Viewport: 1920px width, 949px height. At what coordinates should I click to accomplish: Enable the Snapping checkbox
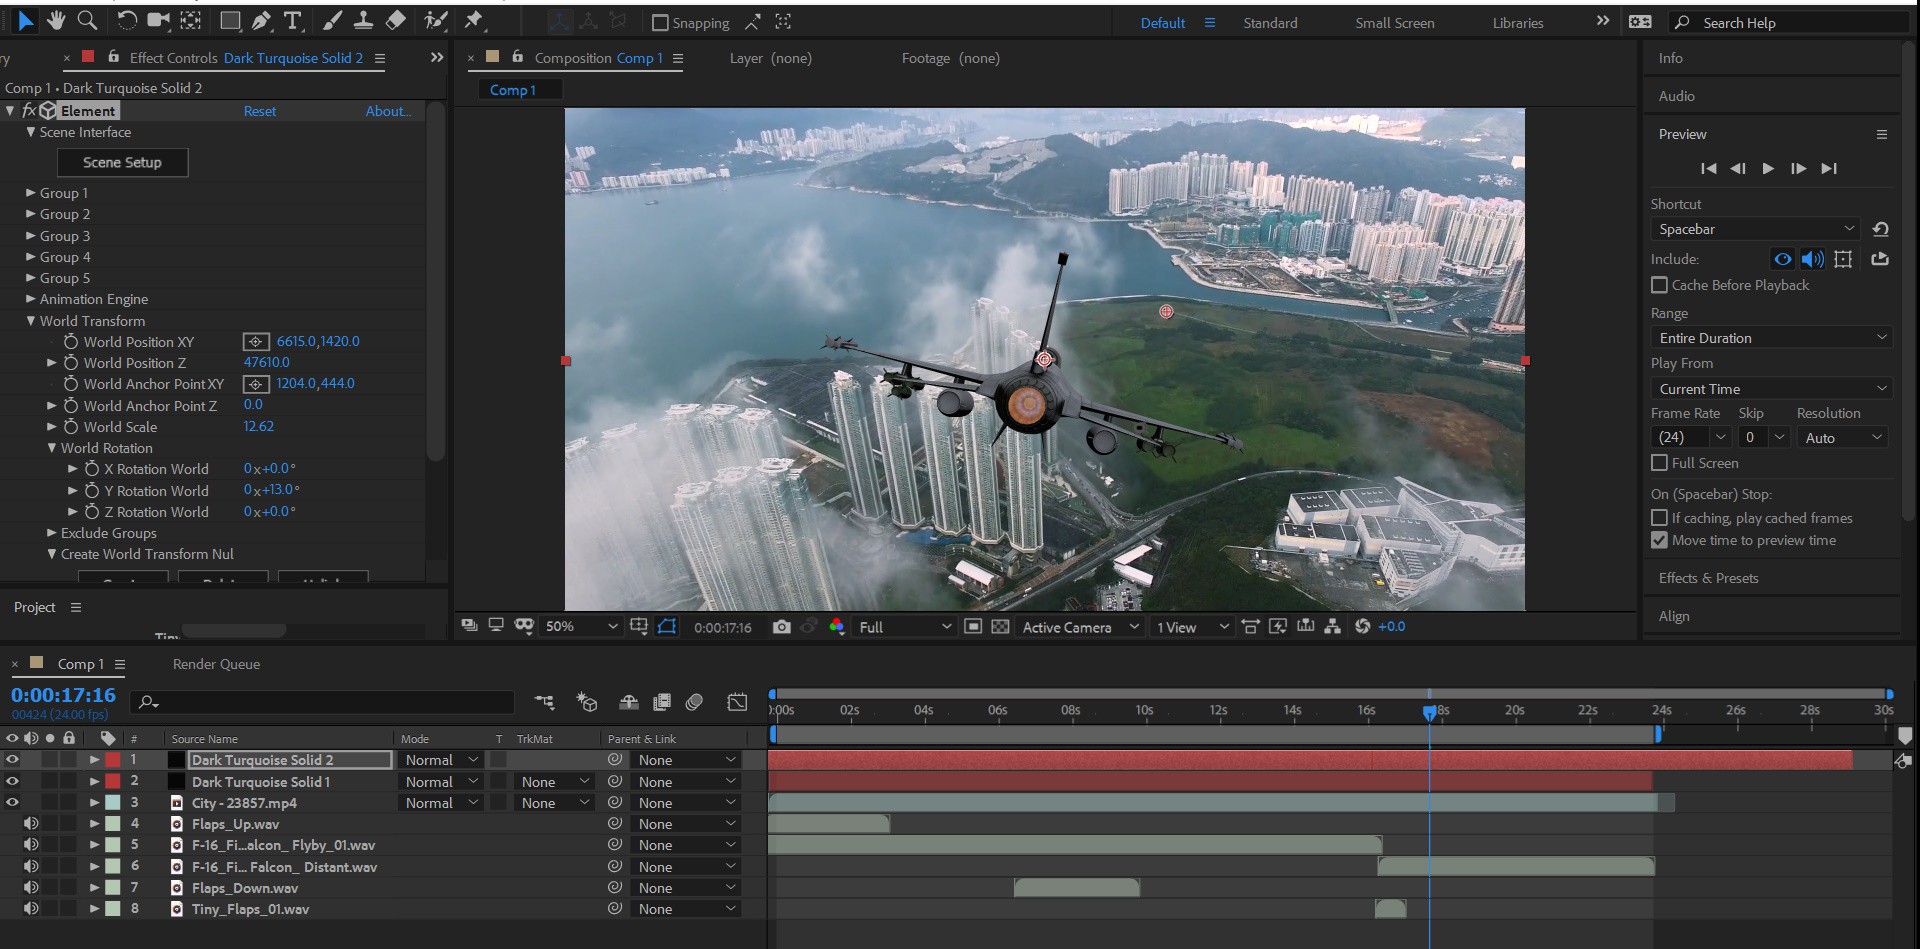coord(660,23)
